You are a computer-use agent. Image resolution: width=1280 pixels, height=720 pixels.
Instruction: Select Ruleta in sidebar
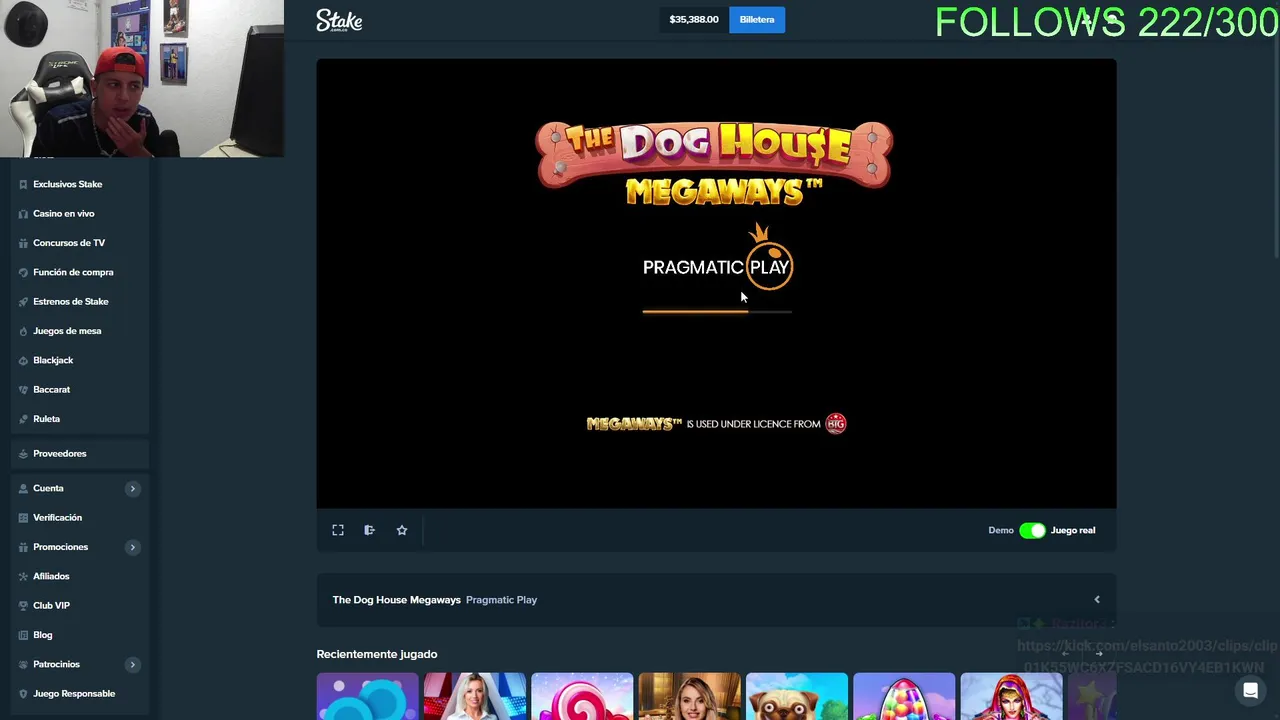pyautogui.click(x=46, y=419)
